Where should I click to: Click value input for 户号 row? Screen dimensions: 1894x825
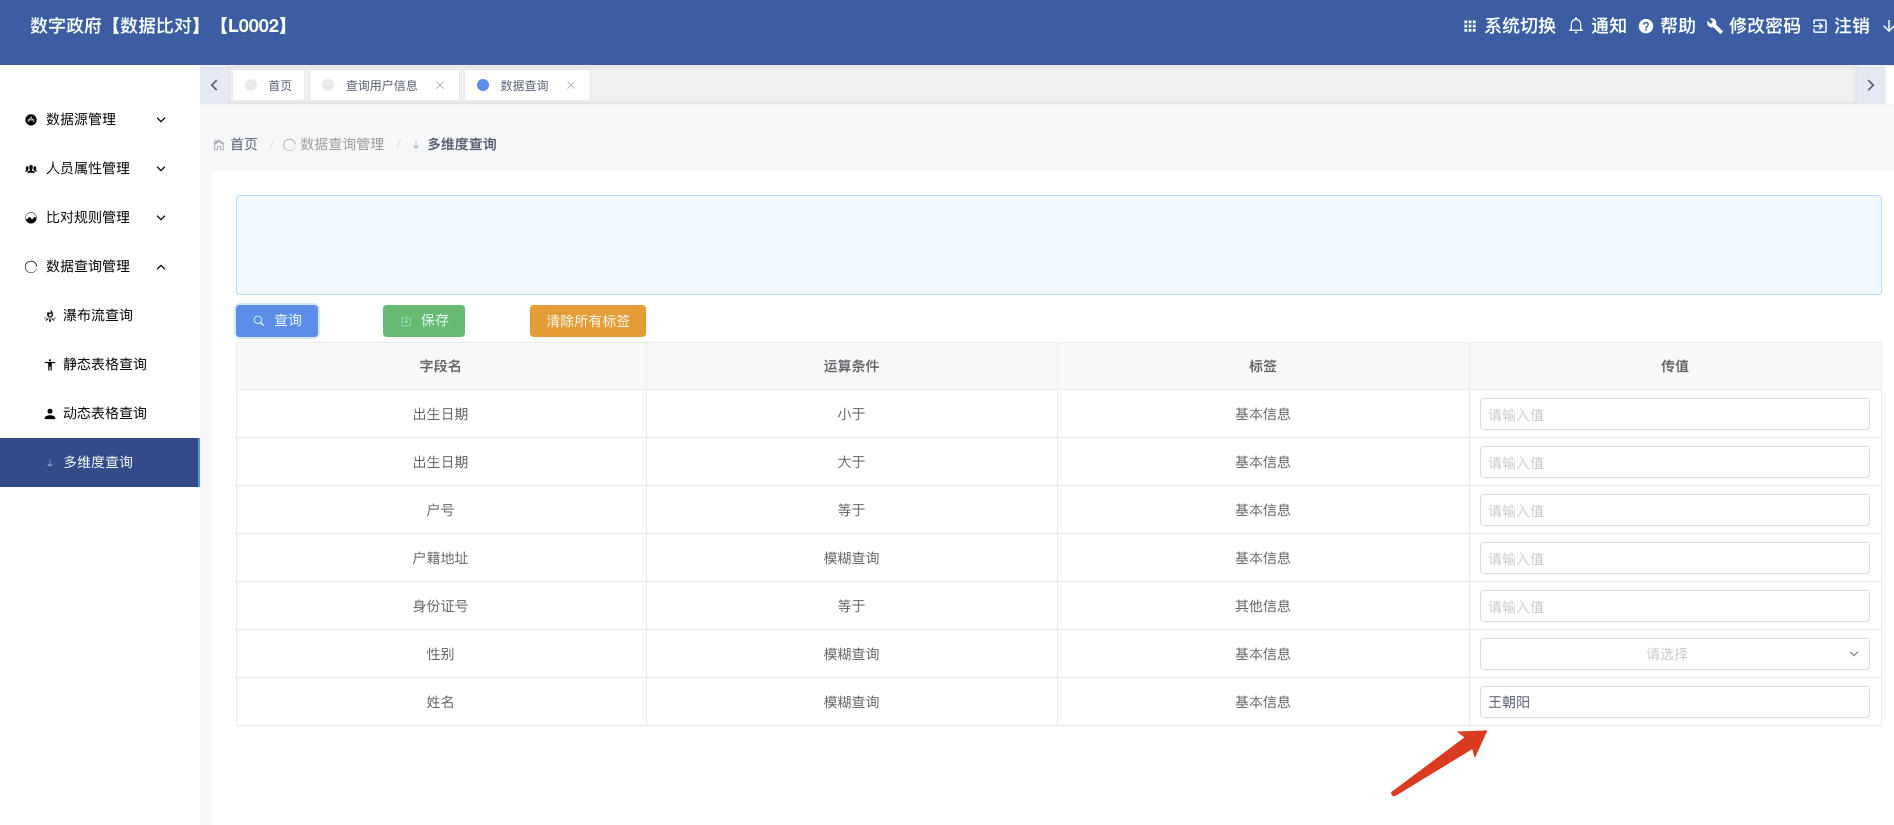[1674, 510]
